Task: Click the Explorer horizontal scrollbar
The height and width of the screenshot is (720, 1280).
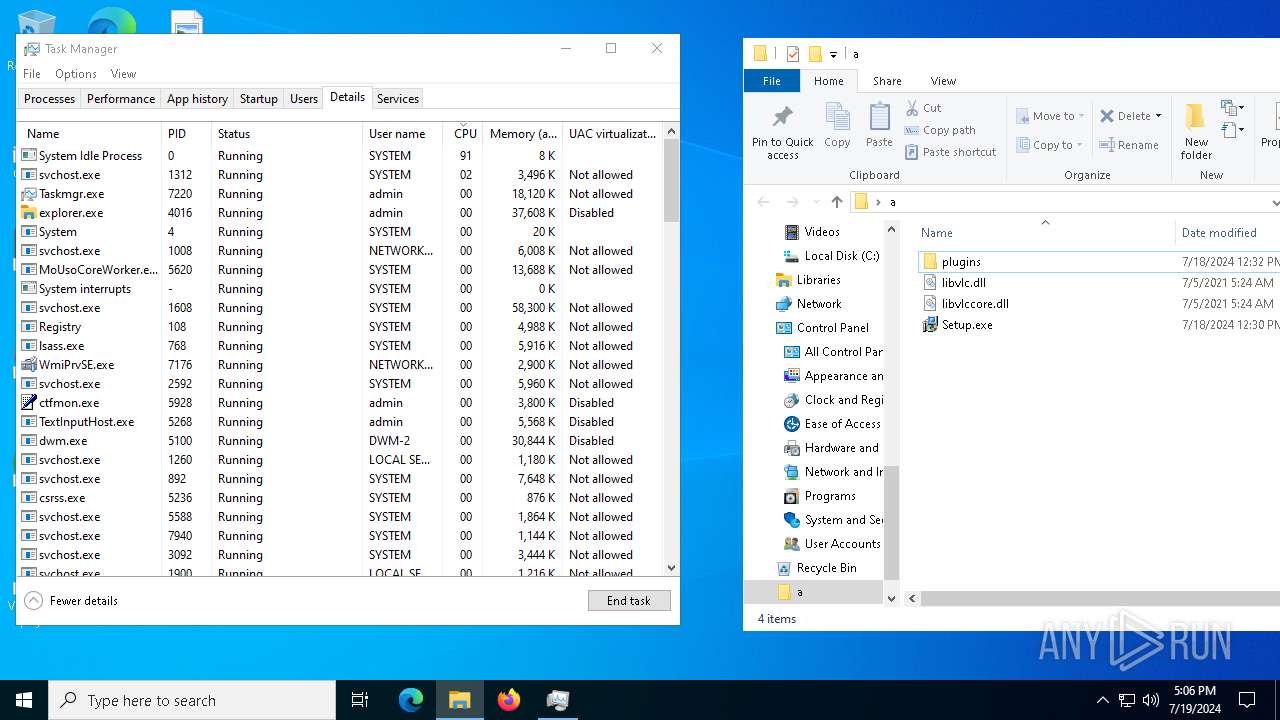Action: tap(1100, 598)
